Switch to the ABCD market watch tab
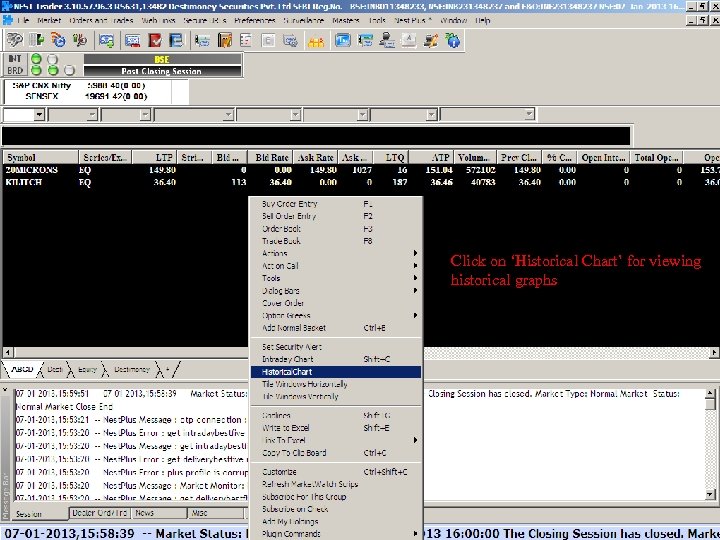The width and height of the screenshot is (720, 540). point(22,369)
